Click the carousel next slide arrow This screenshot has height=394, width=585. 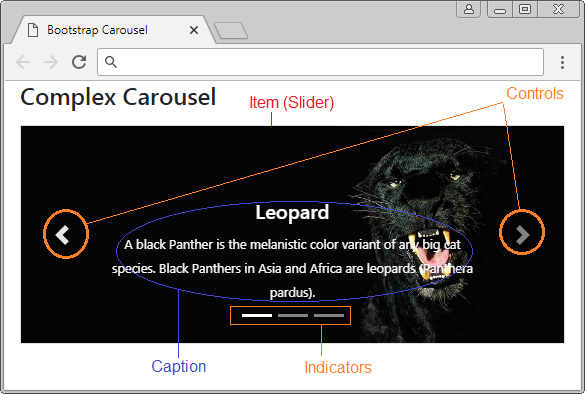tap(523, 234)
